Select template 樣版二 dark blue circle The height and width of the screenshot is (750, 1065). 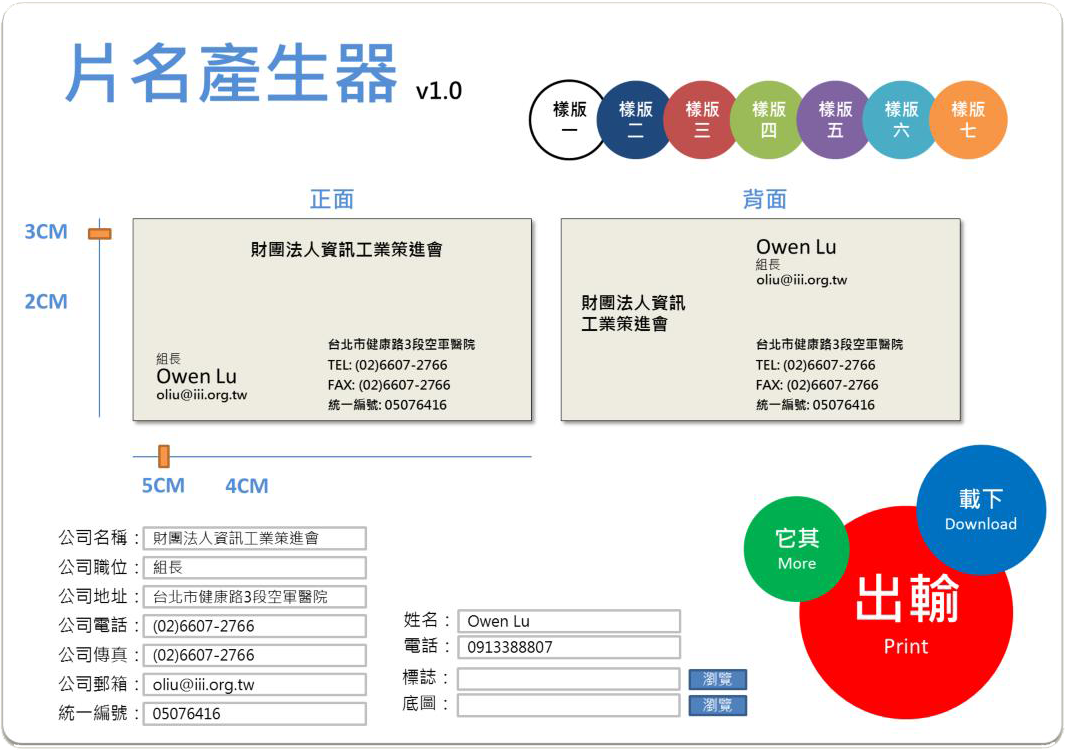coord(636,120)
